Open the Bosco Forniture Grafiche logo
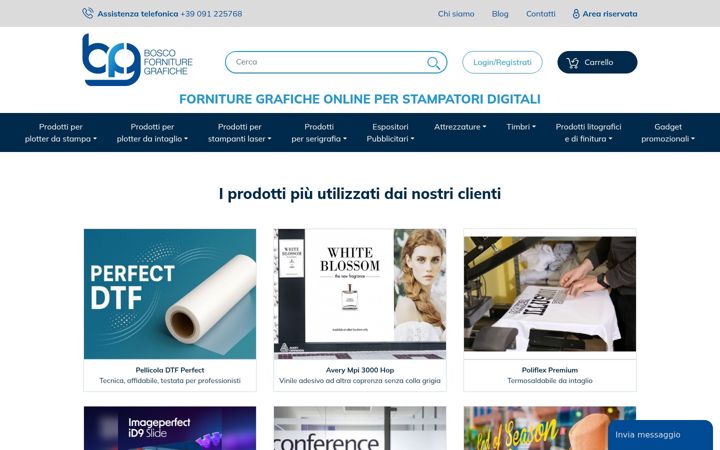Viewport: 720px width, 450px height. pyautogui.click(x=137, y=60)
